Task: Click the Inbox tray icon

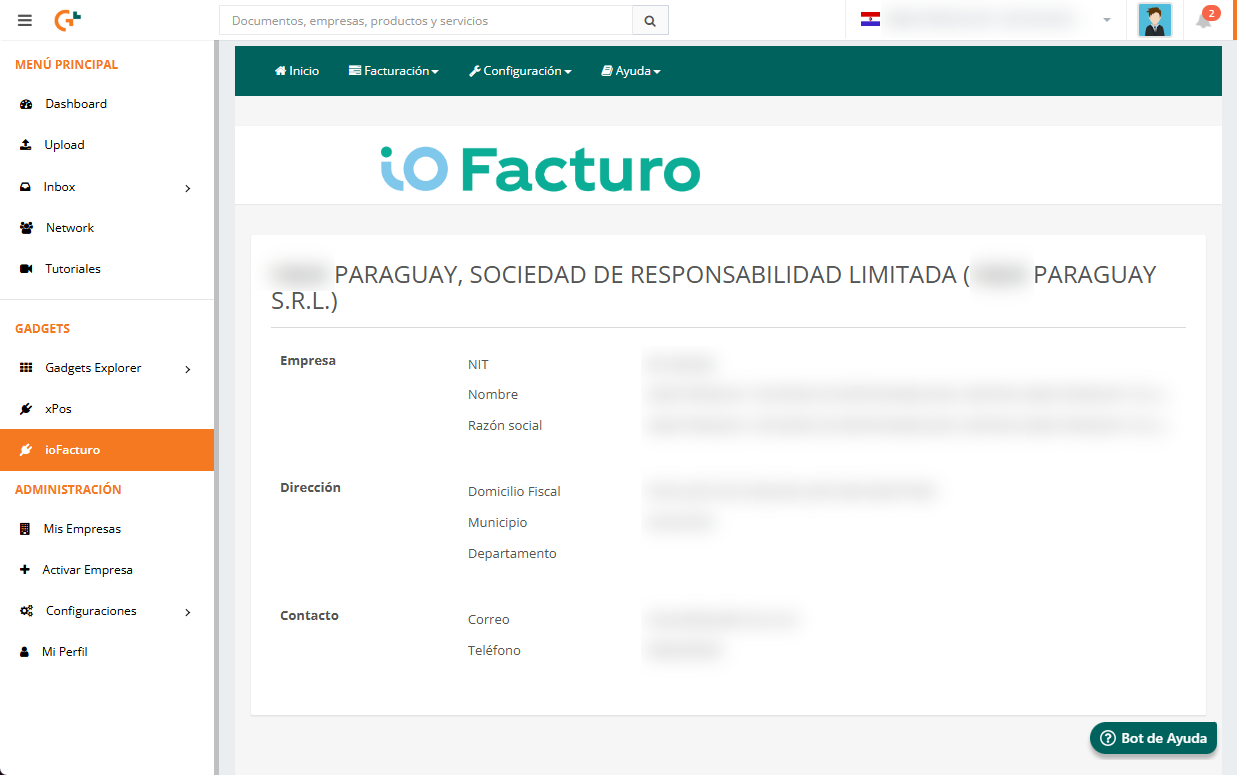Action: point(26,187)
